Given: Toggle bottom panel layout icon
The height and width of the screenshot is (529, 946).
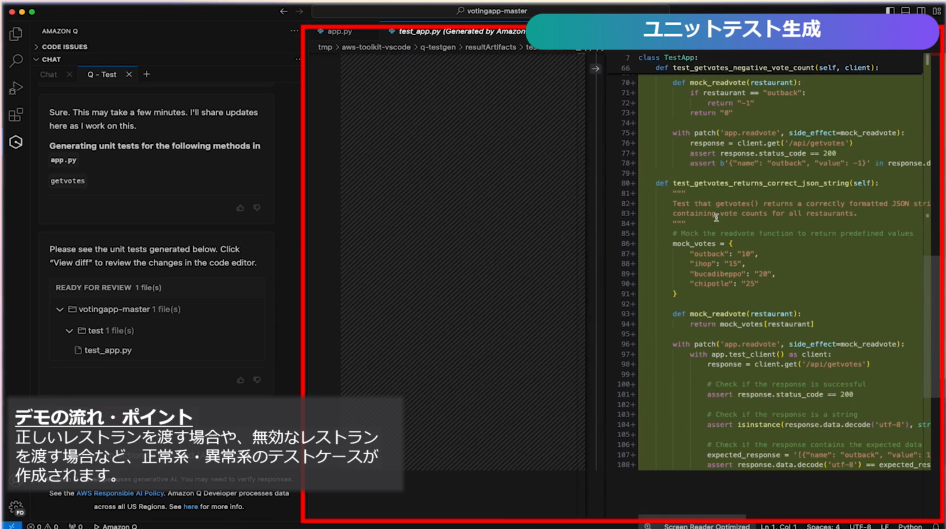Looking at the screenshot, I should coord(906,11).
